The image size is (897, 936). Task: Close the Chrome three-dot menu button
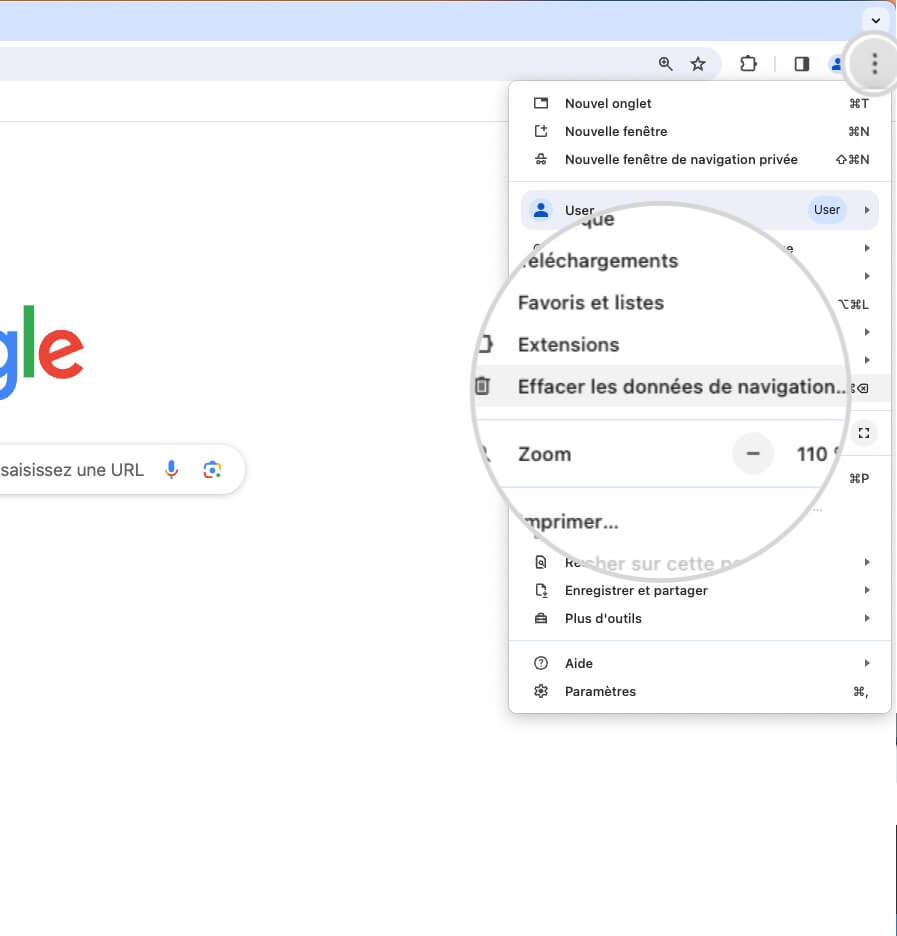point(874,63)
